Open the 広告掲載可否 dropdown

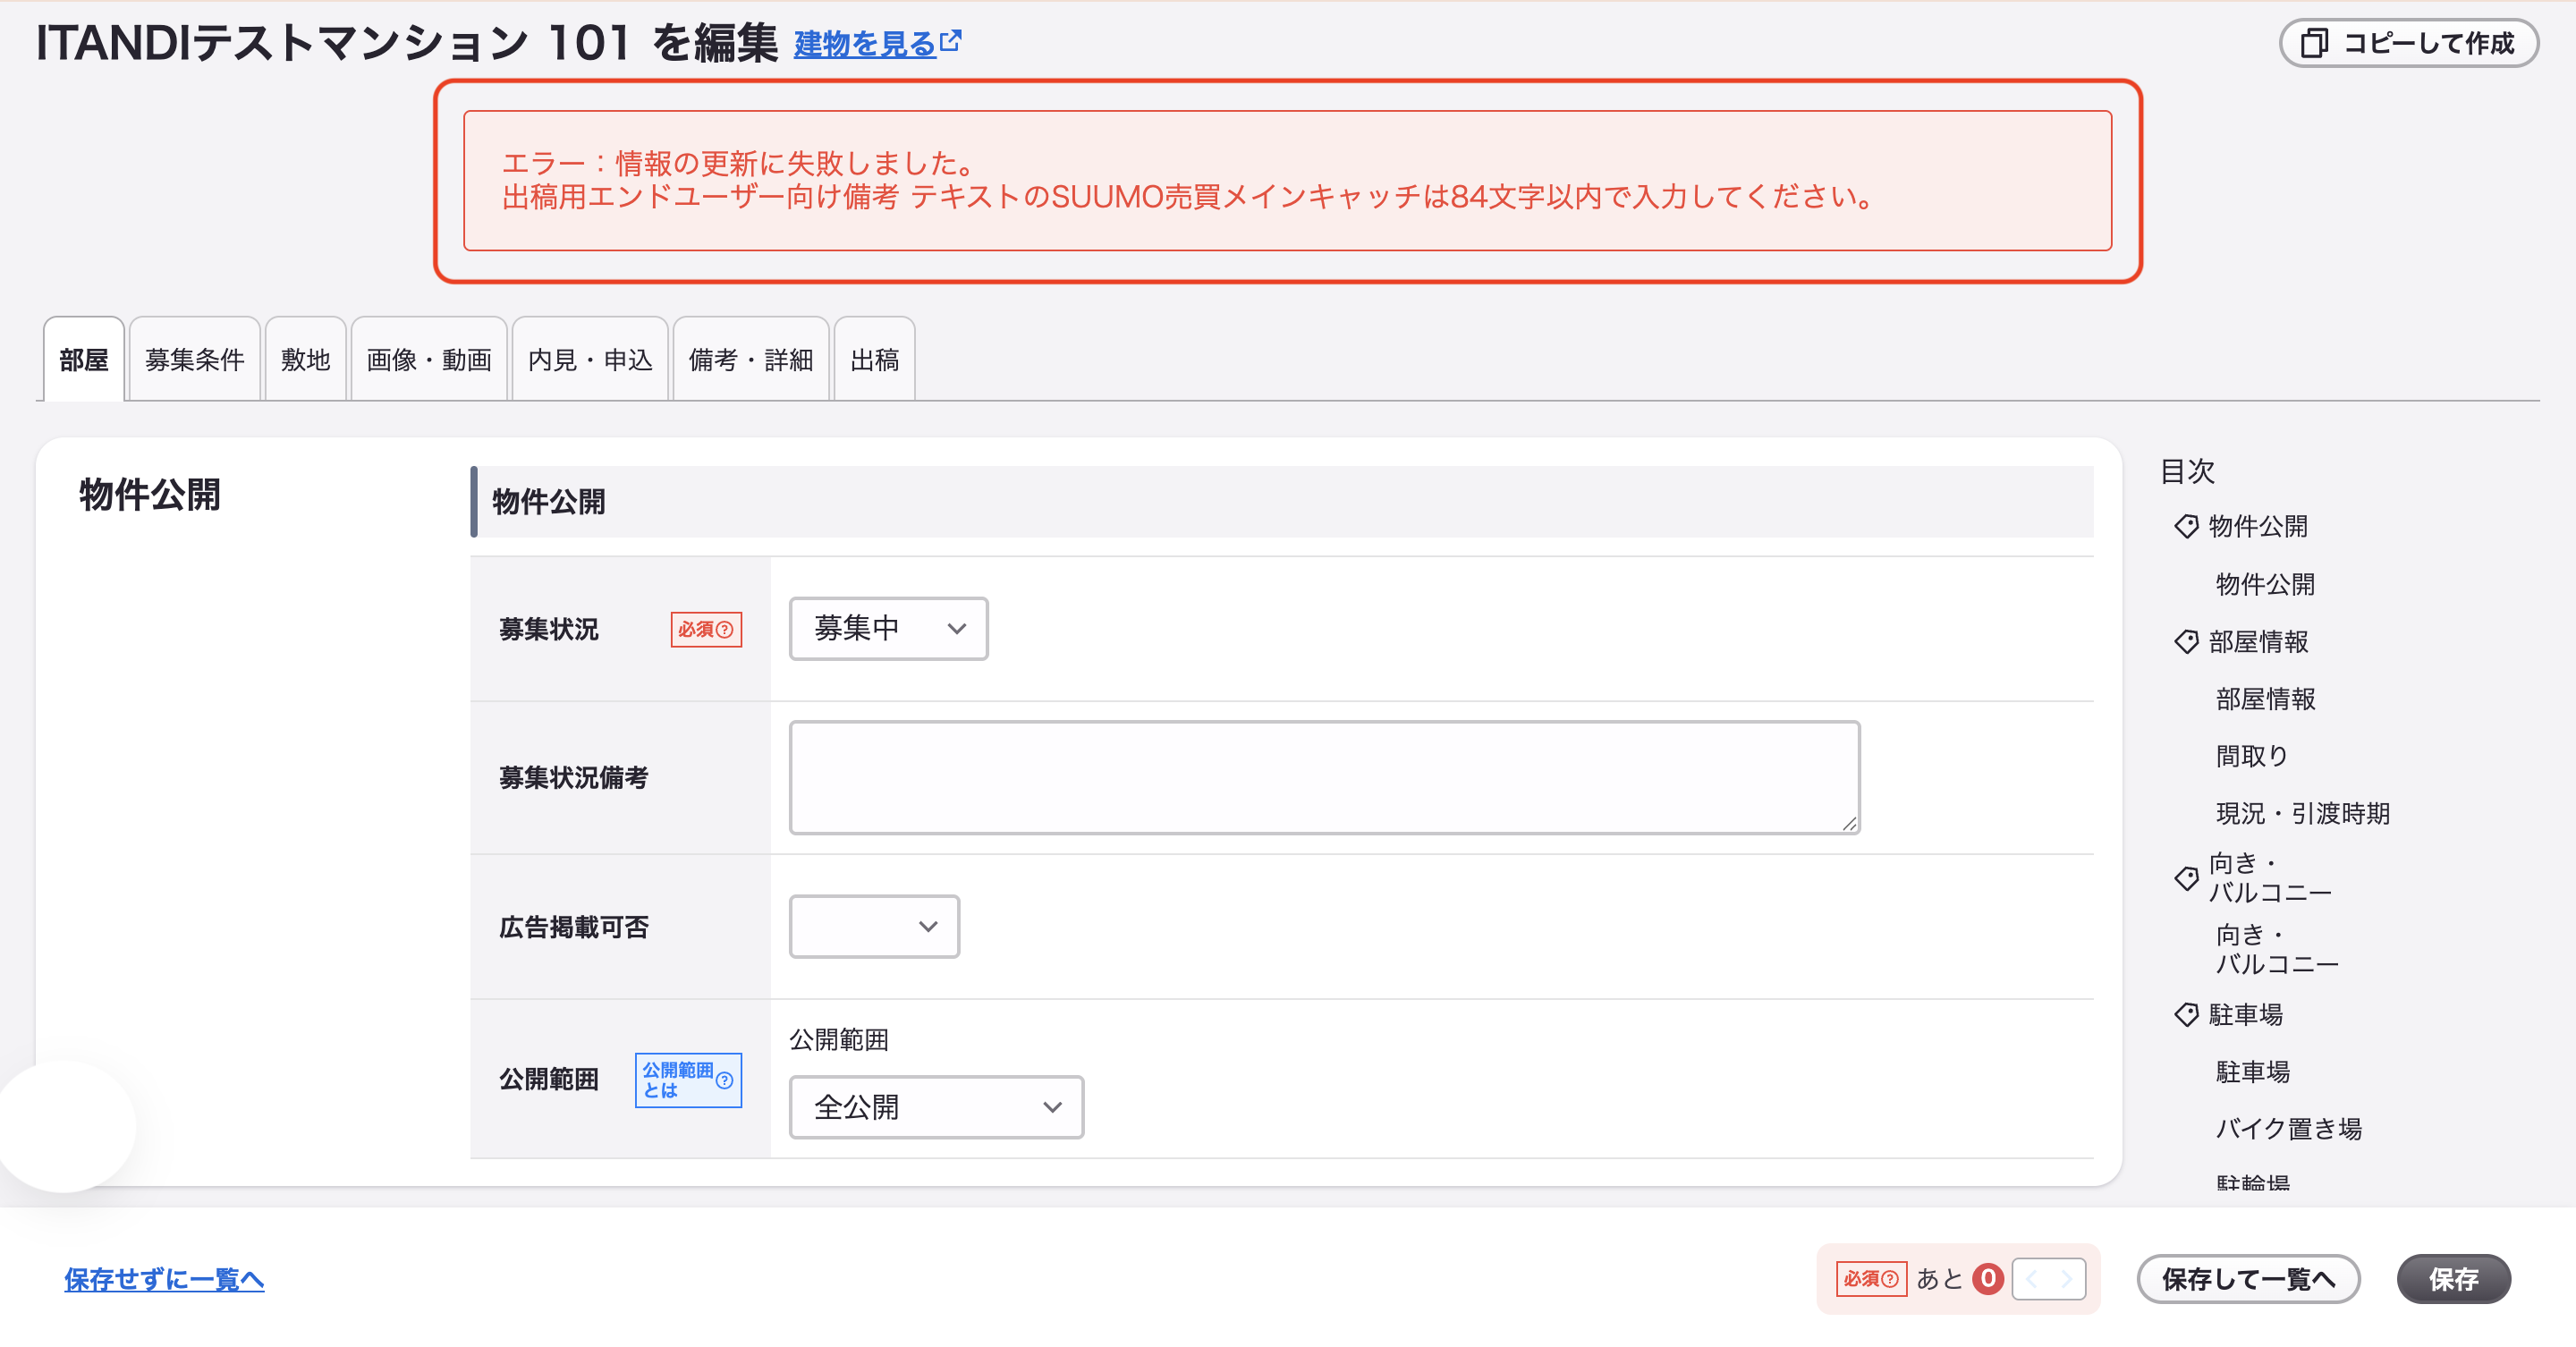coord(874,926)
